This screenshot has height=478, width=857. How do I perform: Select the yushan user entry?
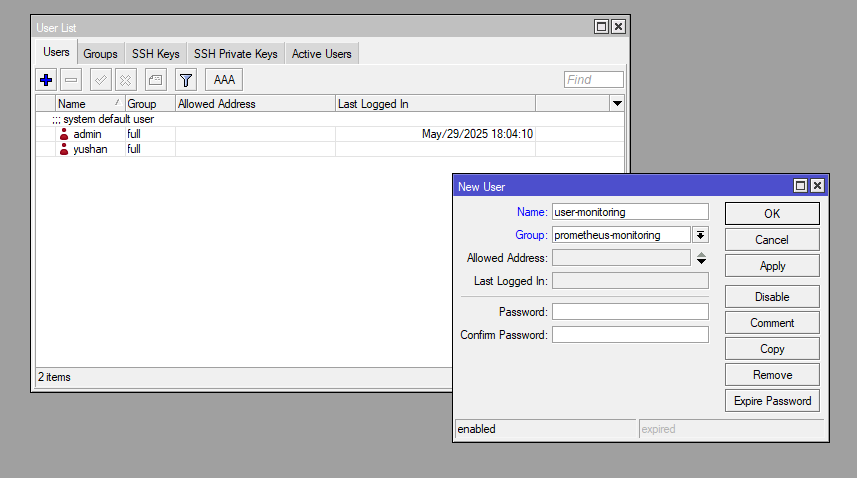(x=89, y=149)
